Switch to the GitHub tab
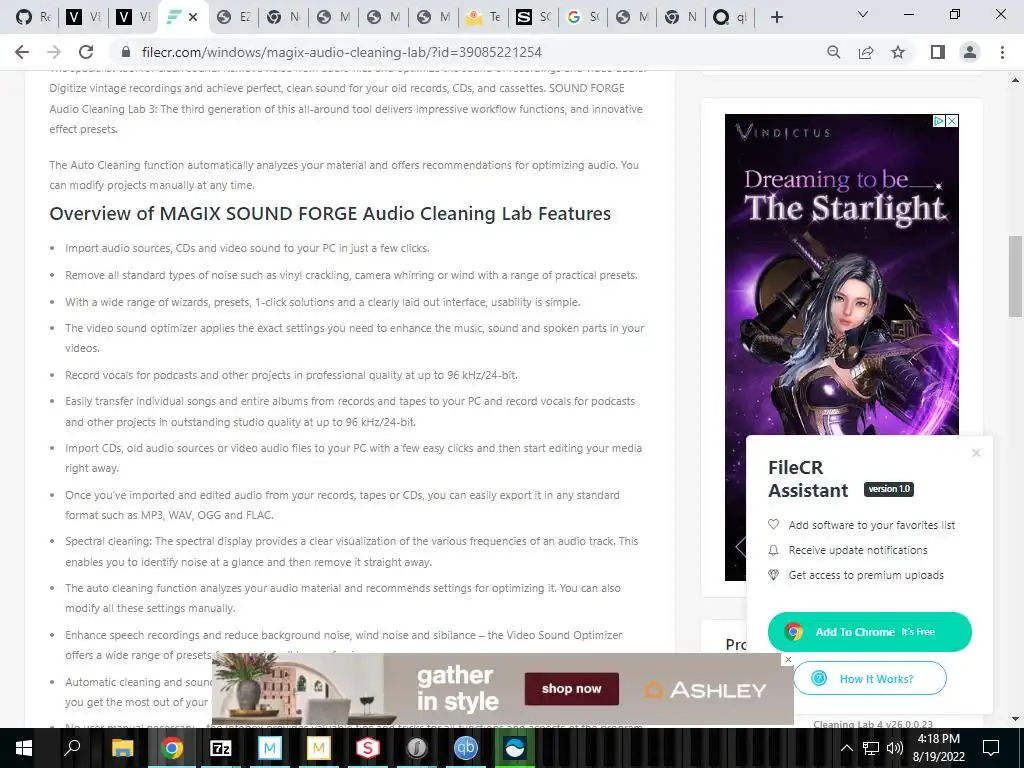Screen dimensions: 1024x768 (x=31, y=18)
